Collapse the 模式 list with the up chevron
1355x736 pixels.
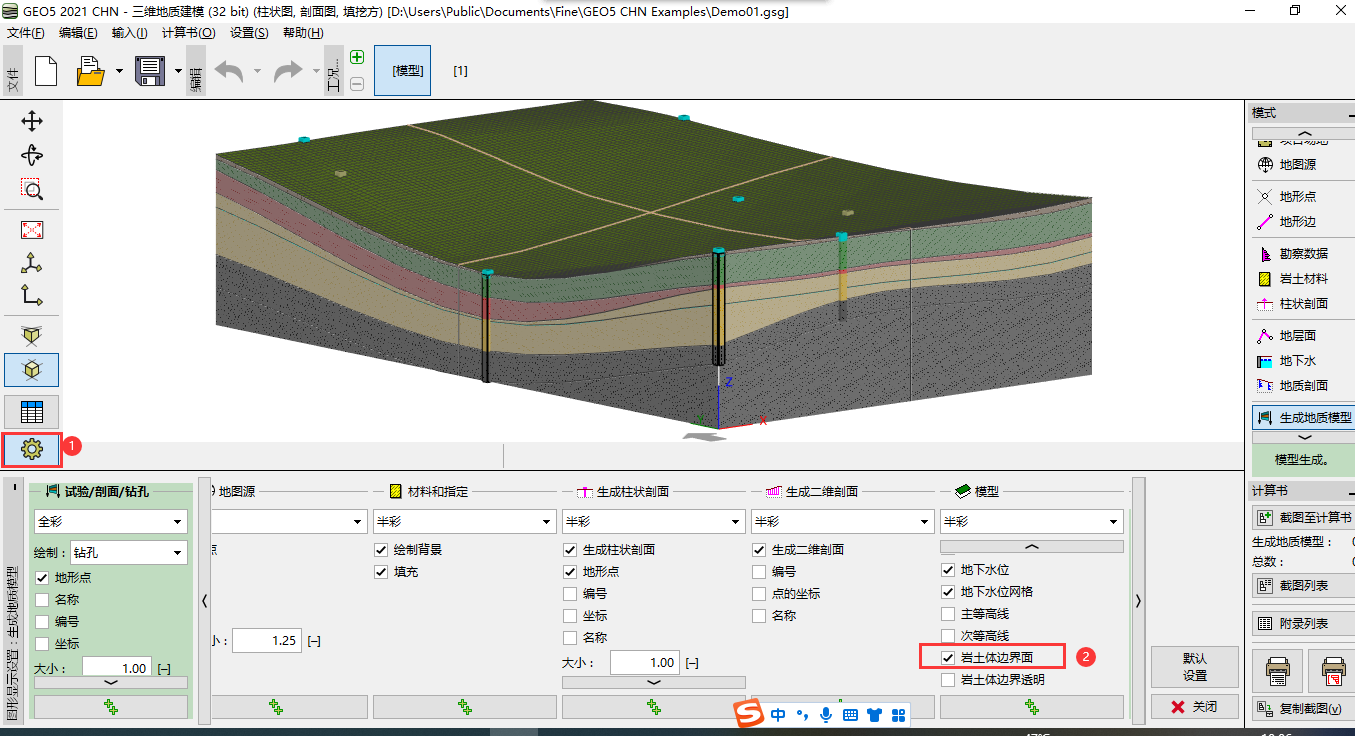coord(1304,133)
